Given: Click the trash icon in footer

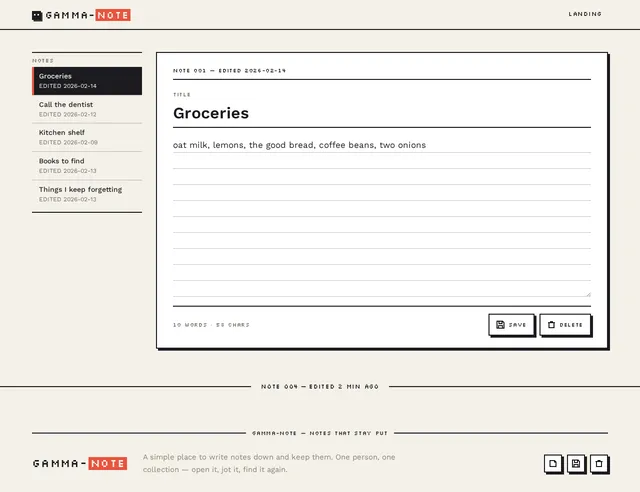Looking at the screenshot, I should 599,463.
